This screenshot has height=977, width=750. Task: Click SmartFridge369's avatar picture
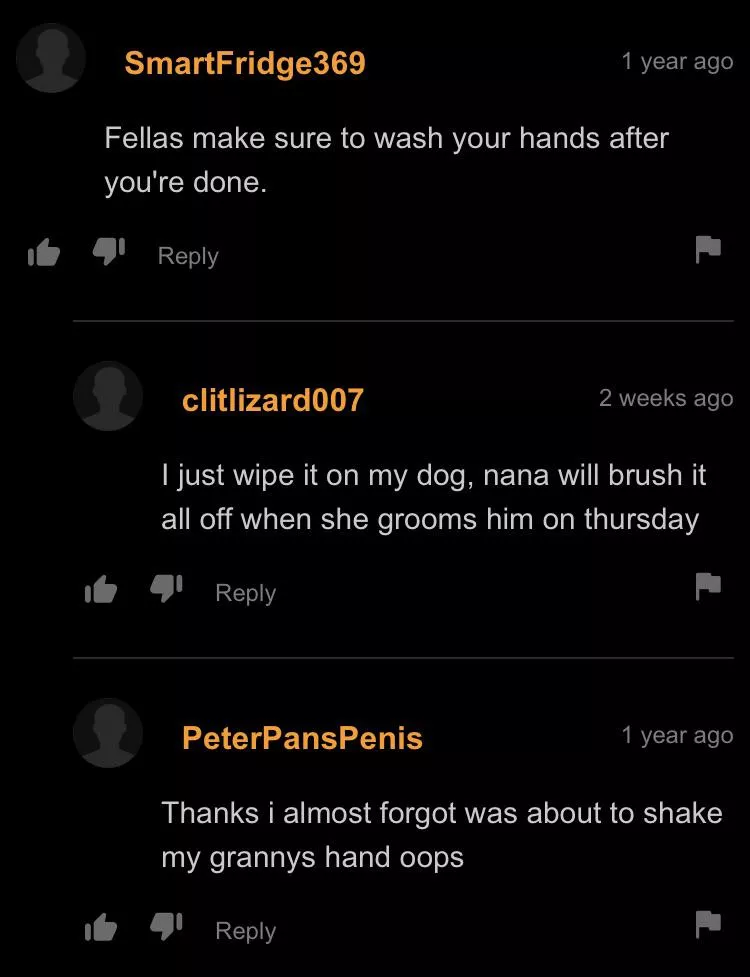(50, 58)
